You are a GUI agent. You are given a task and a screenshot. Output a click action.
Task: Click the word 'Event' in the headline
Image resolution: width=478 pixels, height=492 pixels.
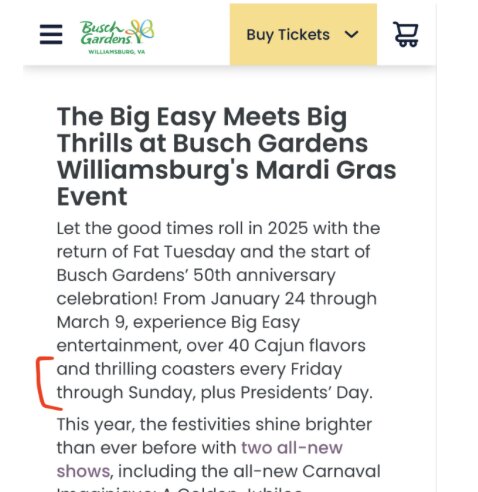pos(92,197)
